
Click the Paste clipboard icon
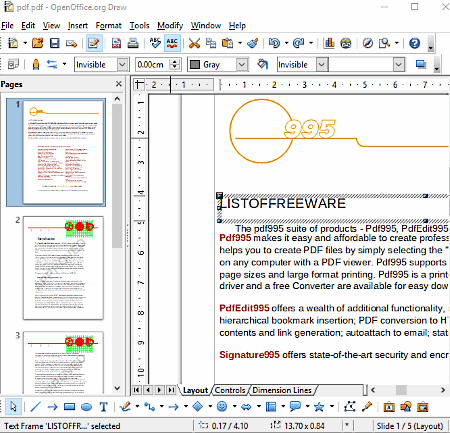coord(228,43)
